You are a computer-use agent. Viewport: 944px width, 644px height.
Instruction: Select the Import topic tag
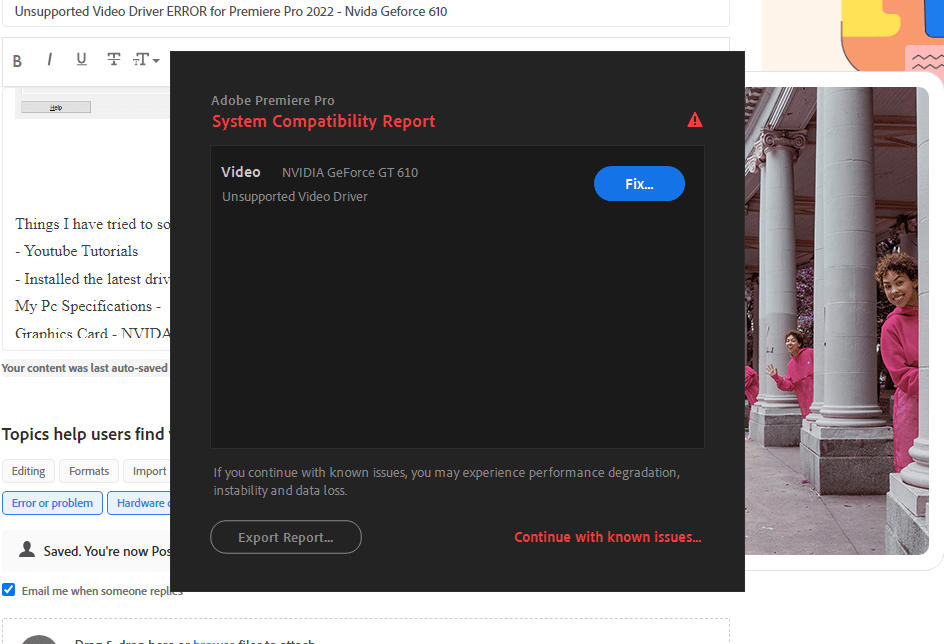click(x=148, y=471)
